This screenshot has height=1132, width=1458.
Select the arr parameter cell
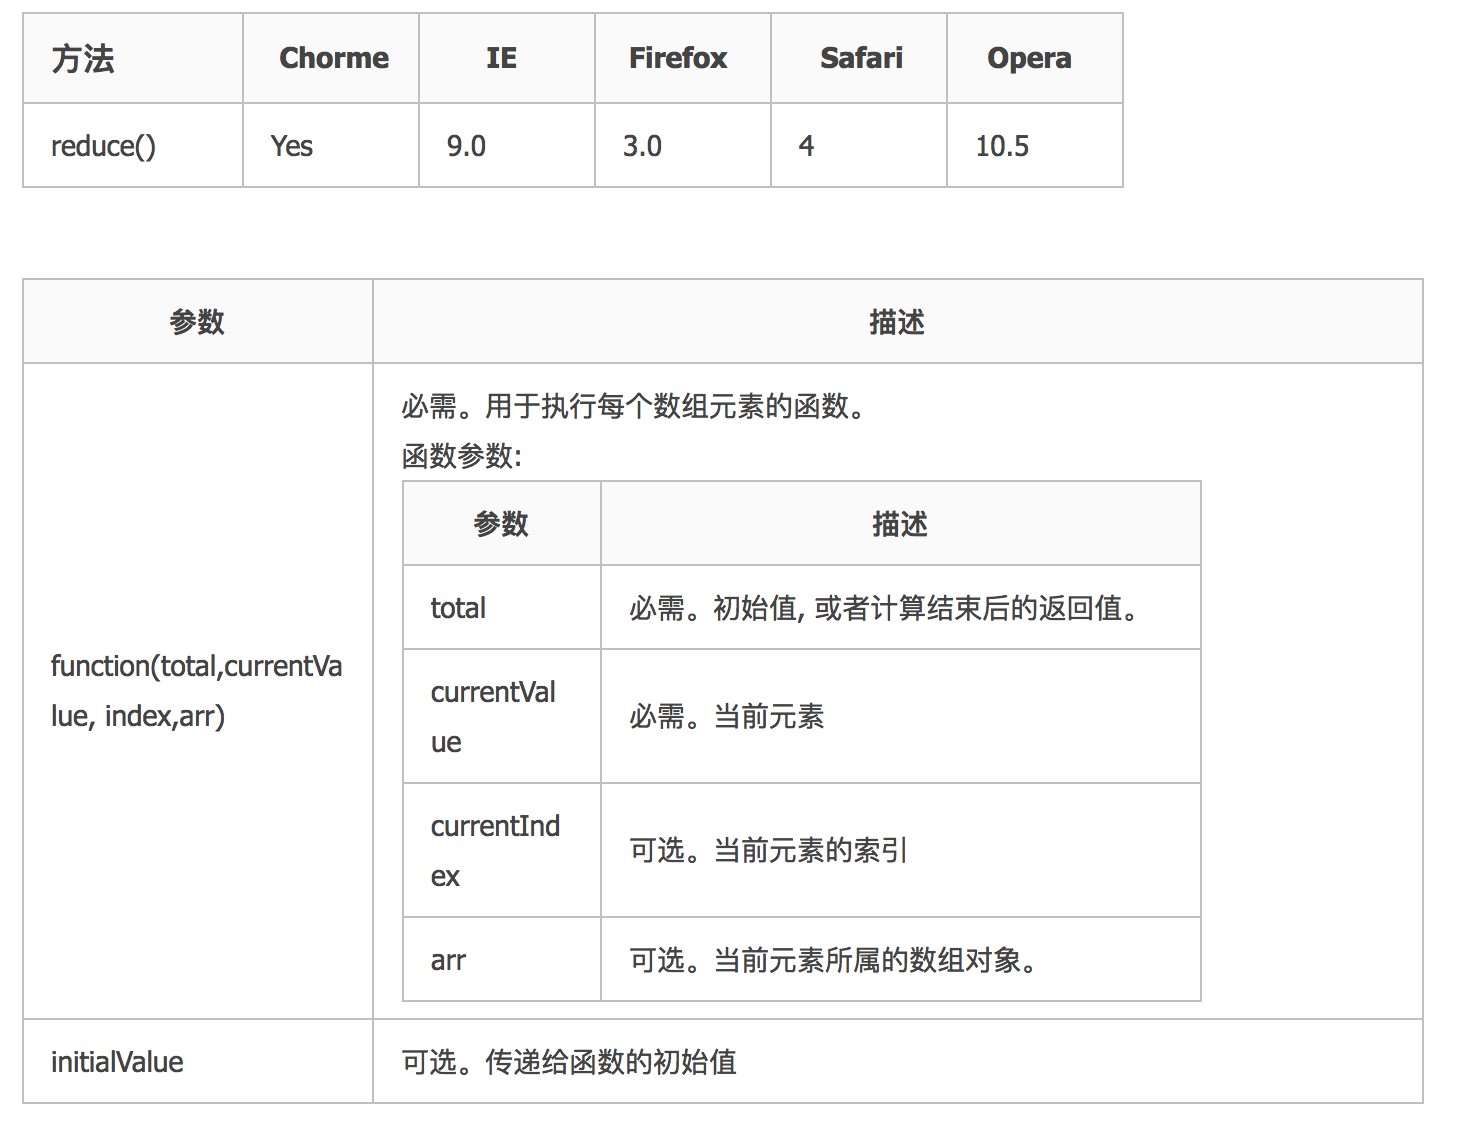pyautogui.click(x=502, y=959)
